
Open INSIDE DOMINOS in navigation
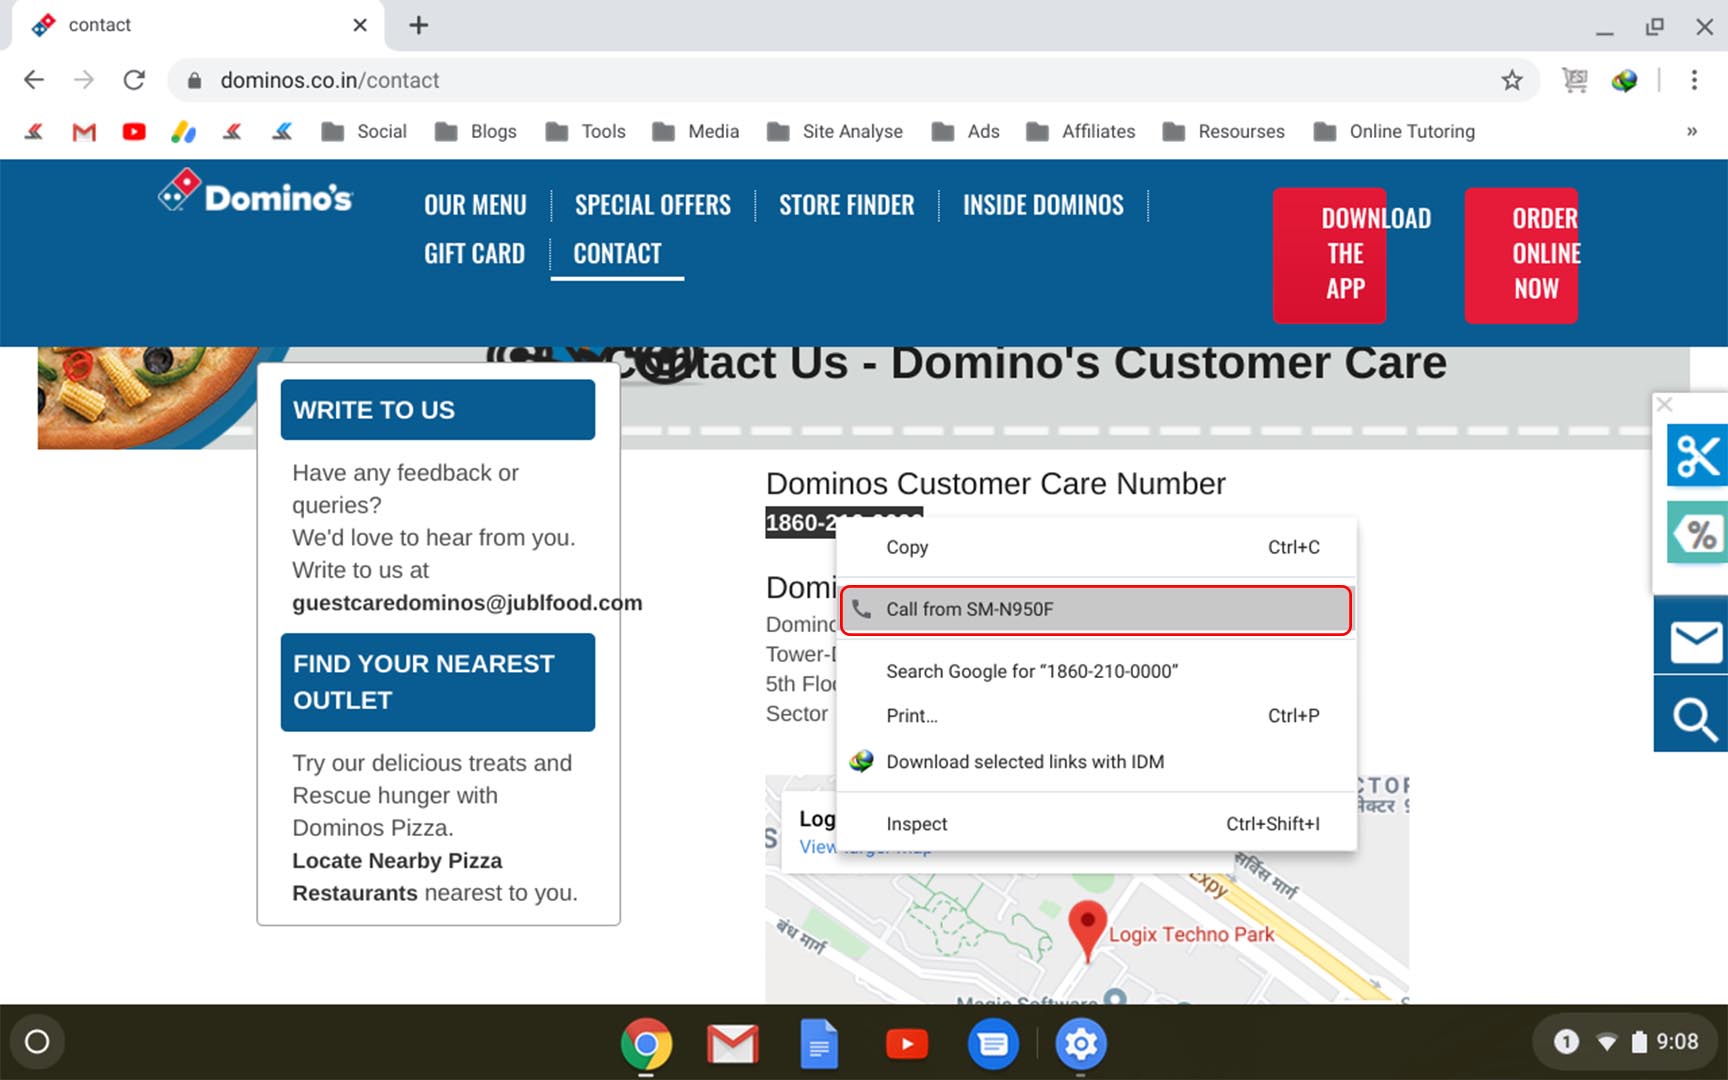click(1043, 205)
